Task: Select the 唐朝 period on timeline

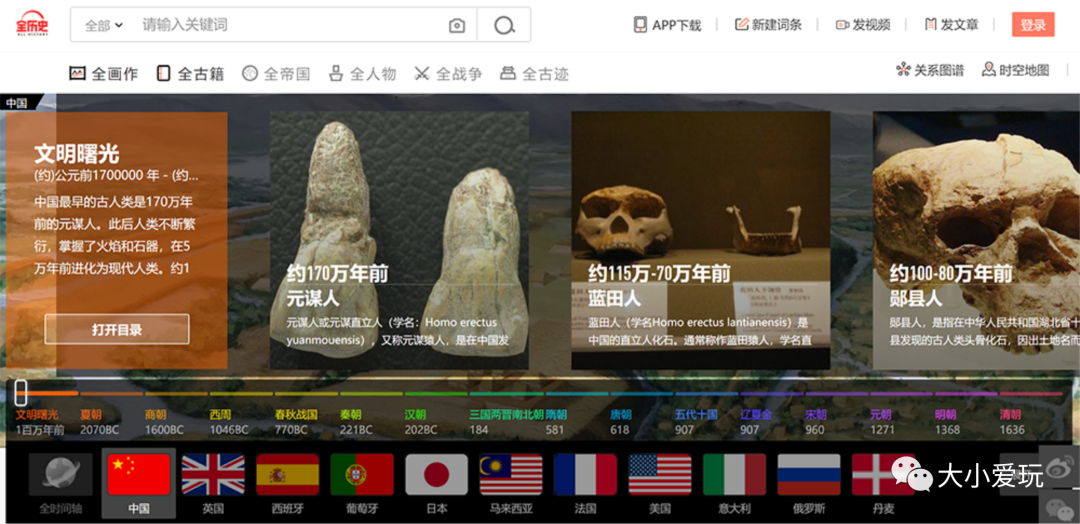Action: (x=621, y=415)
